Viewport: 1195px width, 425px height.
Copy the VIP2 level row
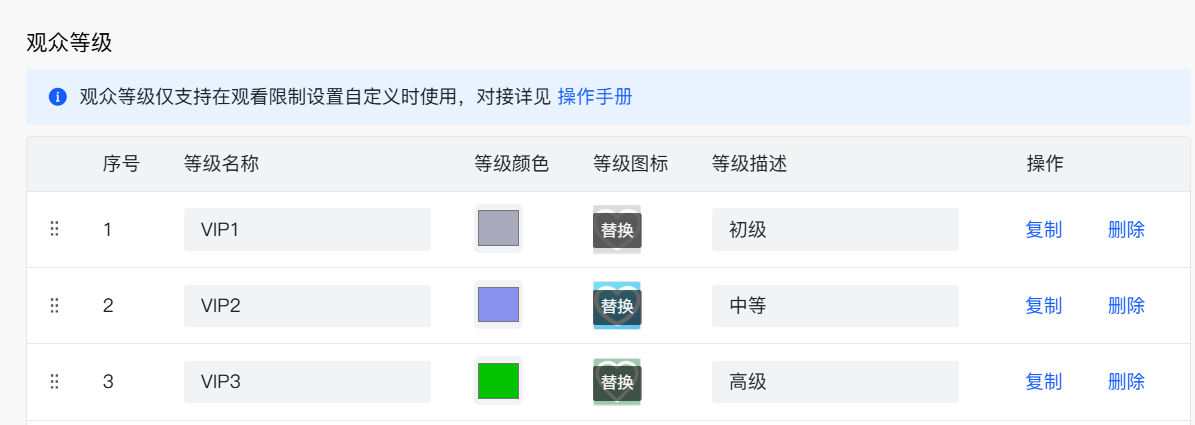click(1043, 306)
